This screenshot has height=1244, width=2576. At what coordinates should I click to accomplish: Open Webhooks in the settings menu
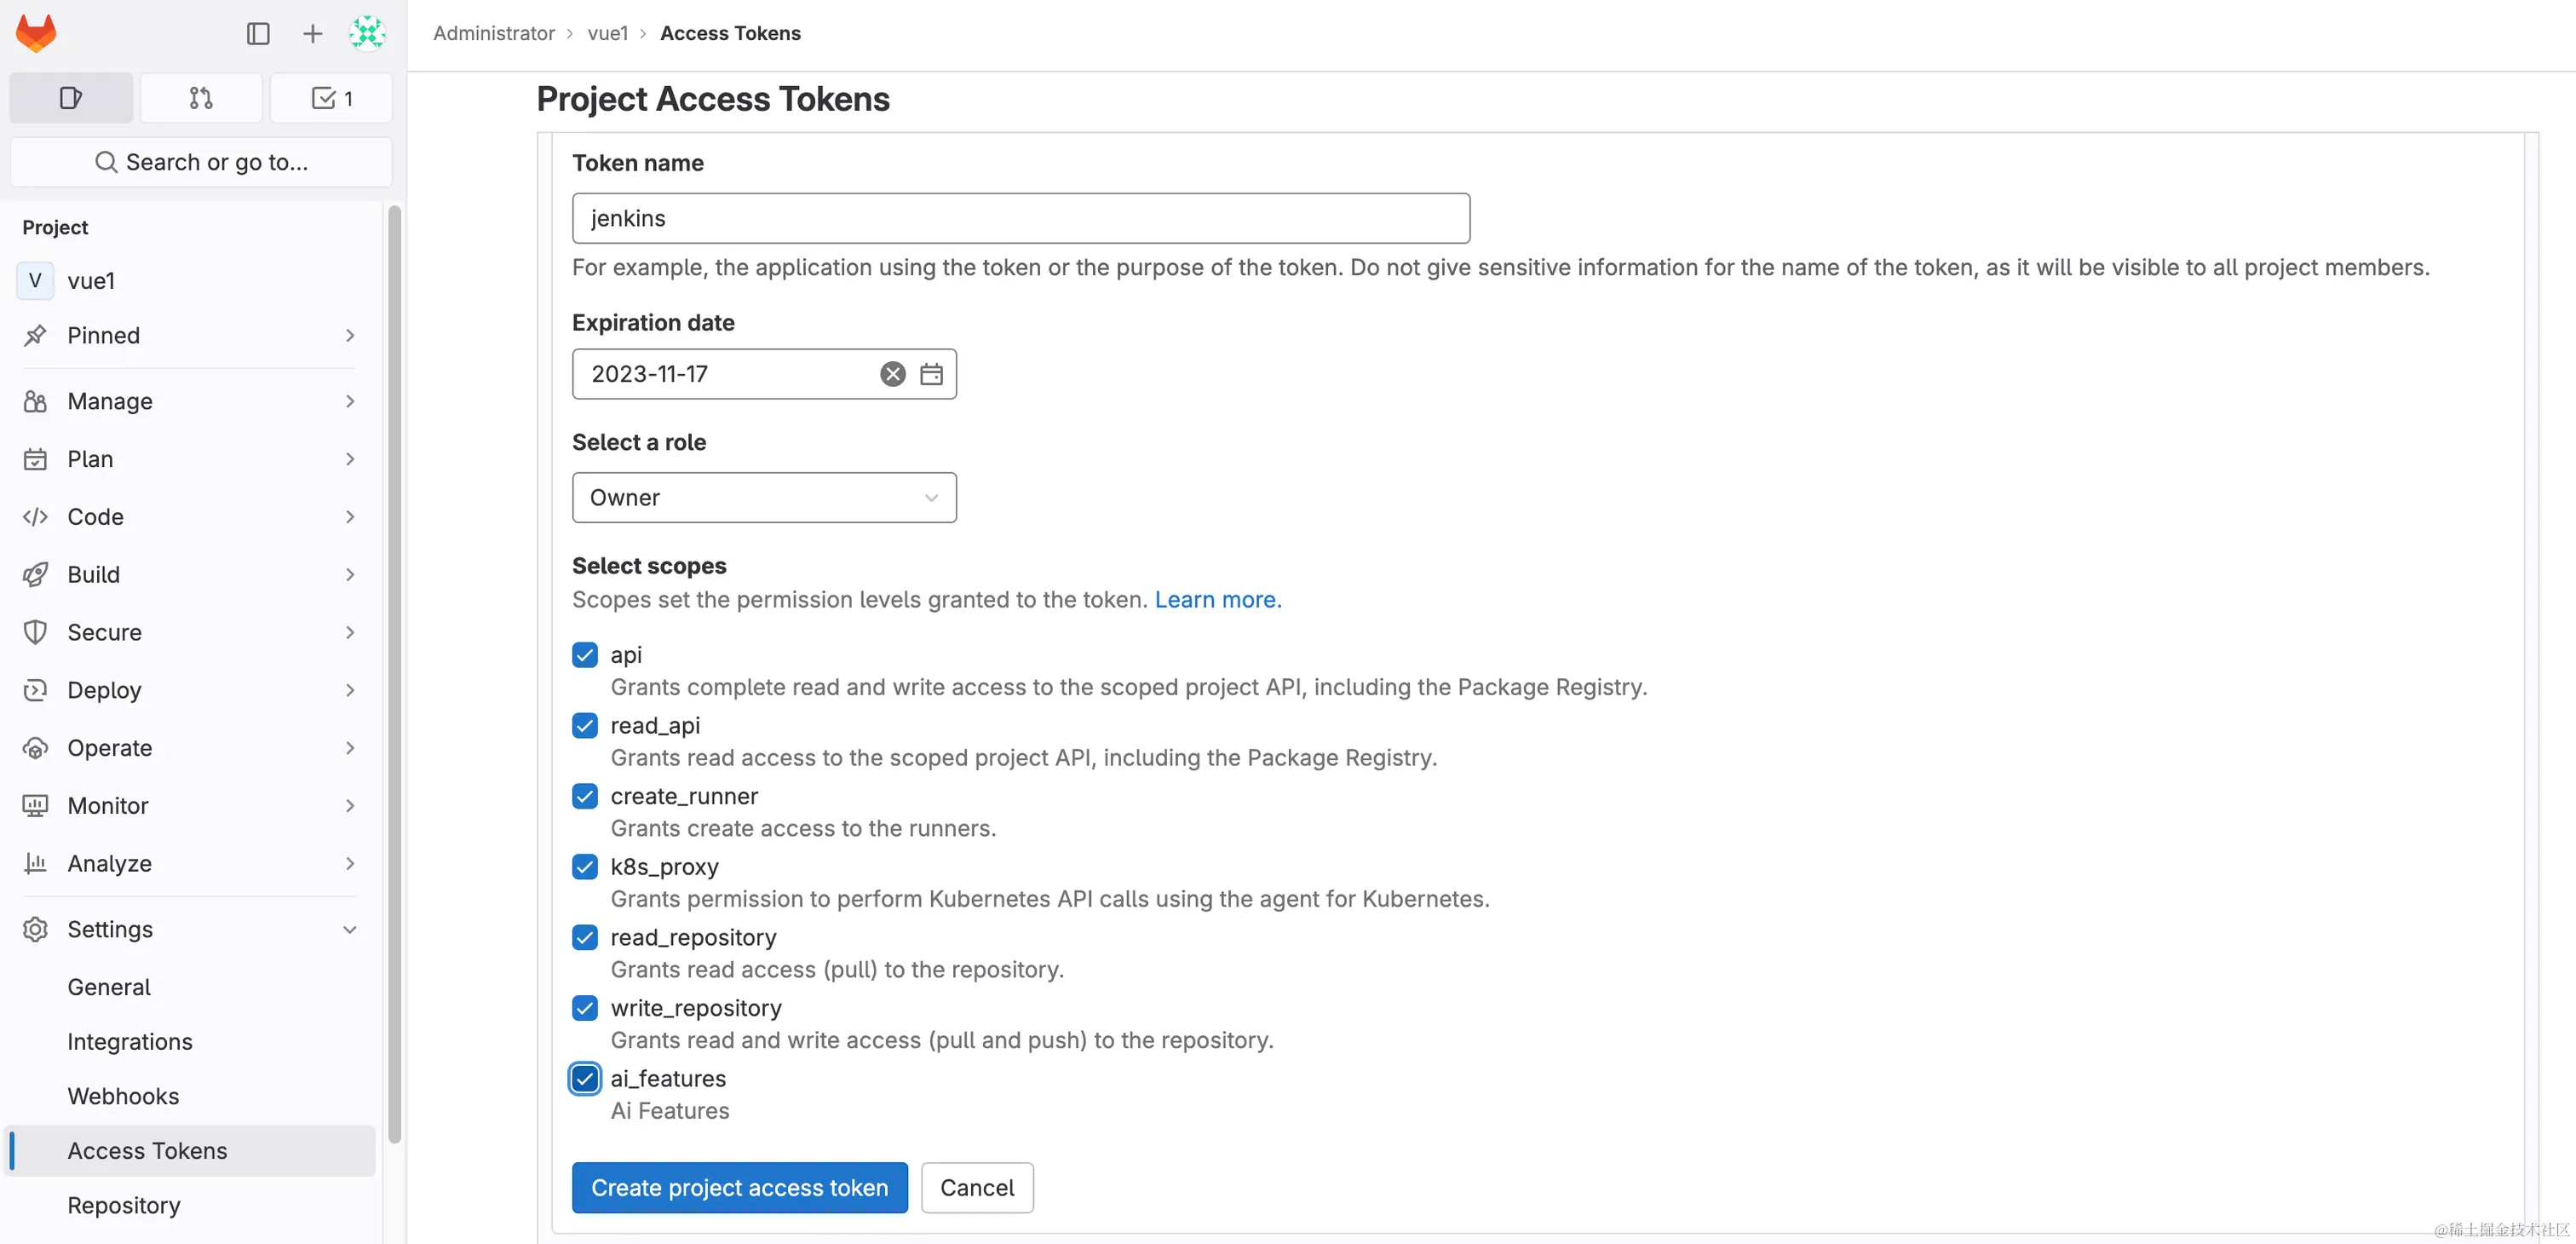[x=123, y=1096]
